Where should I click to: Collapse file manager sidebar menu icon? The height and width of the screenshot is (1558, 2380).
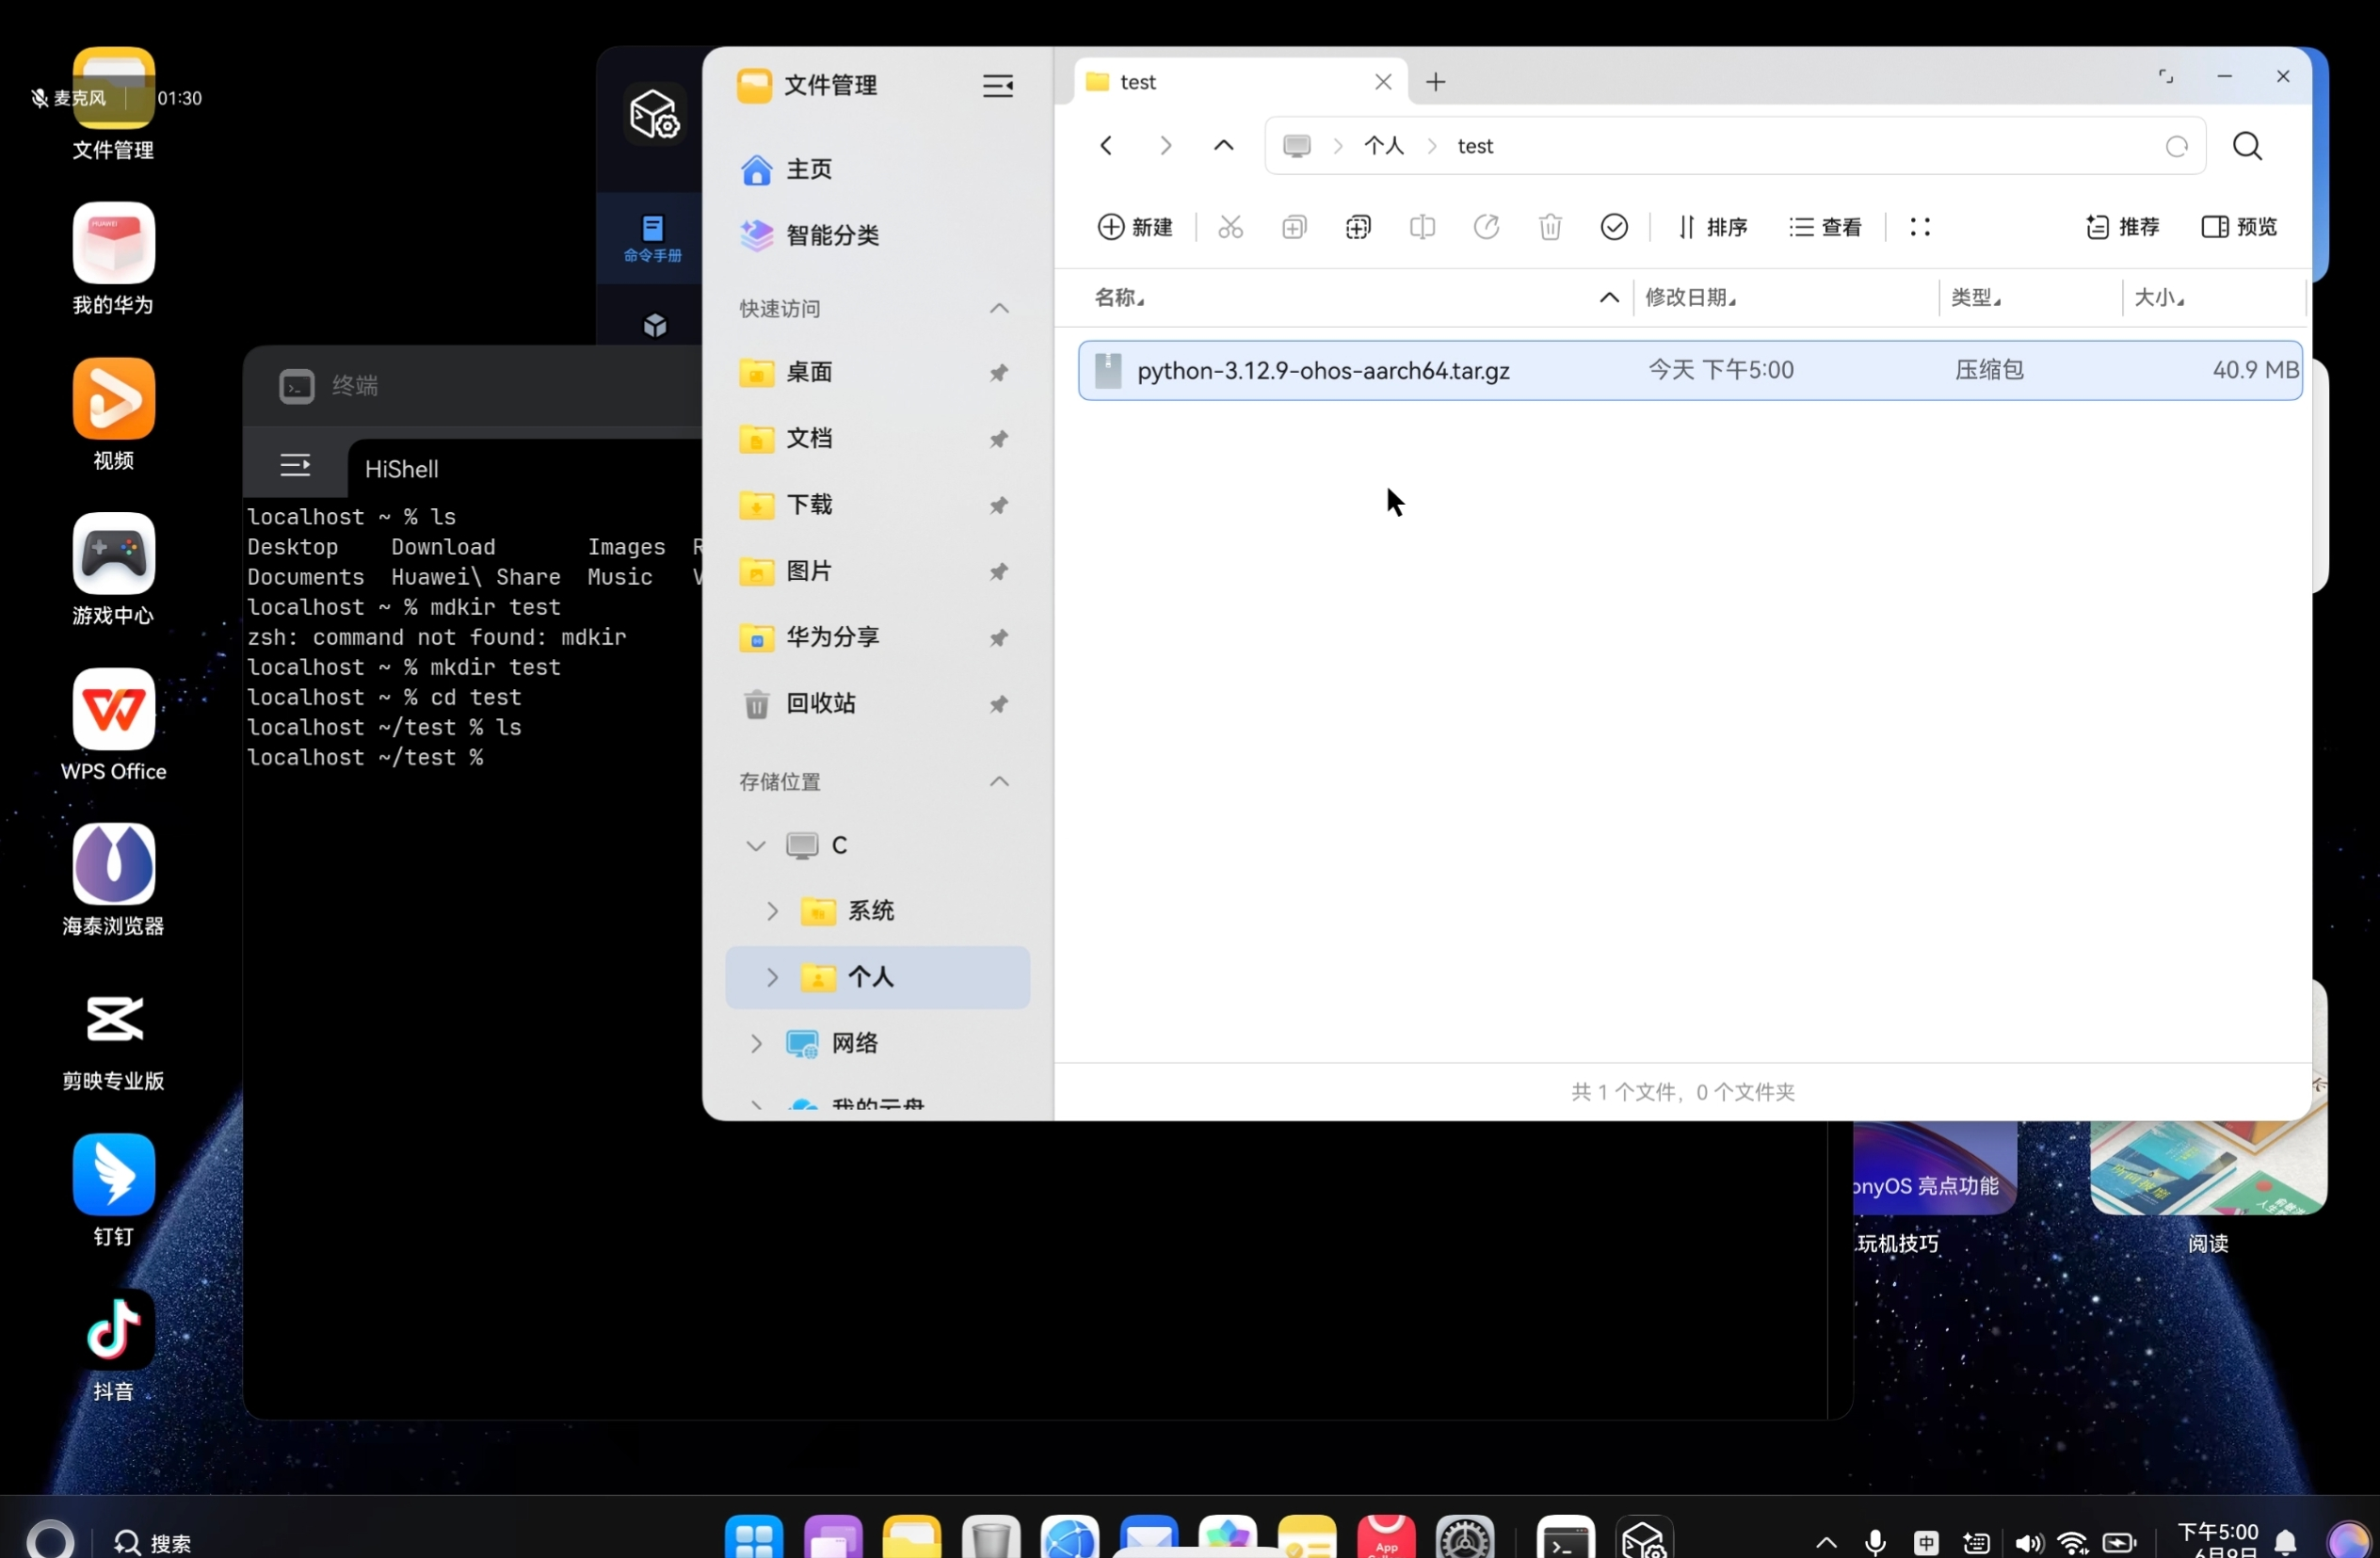click(997, 86)
